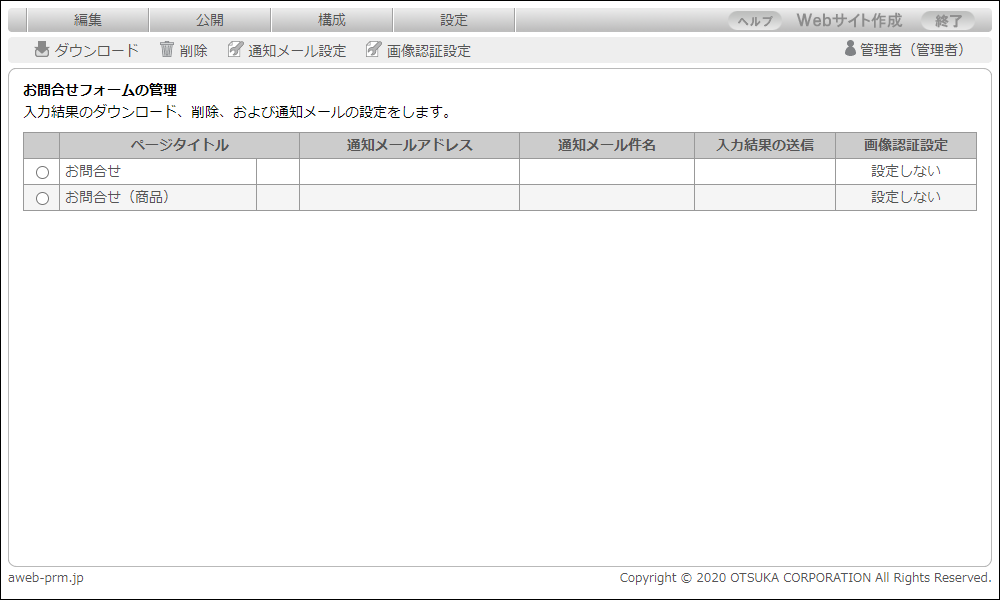The height and width of the screenshot is (600, 1000).
Task: Select the radio button for お問合せ（商品）
Action: click(x=42, y=198)
